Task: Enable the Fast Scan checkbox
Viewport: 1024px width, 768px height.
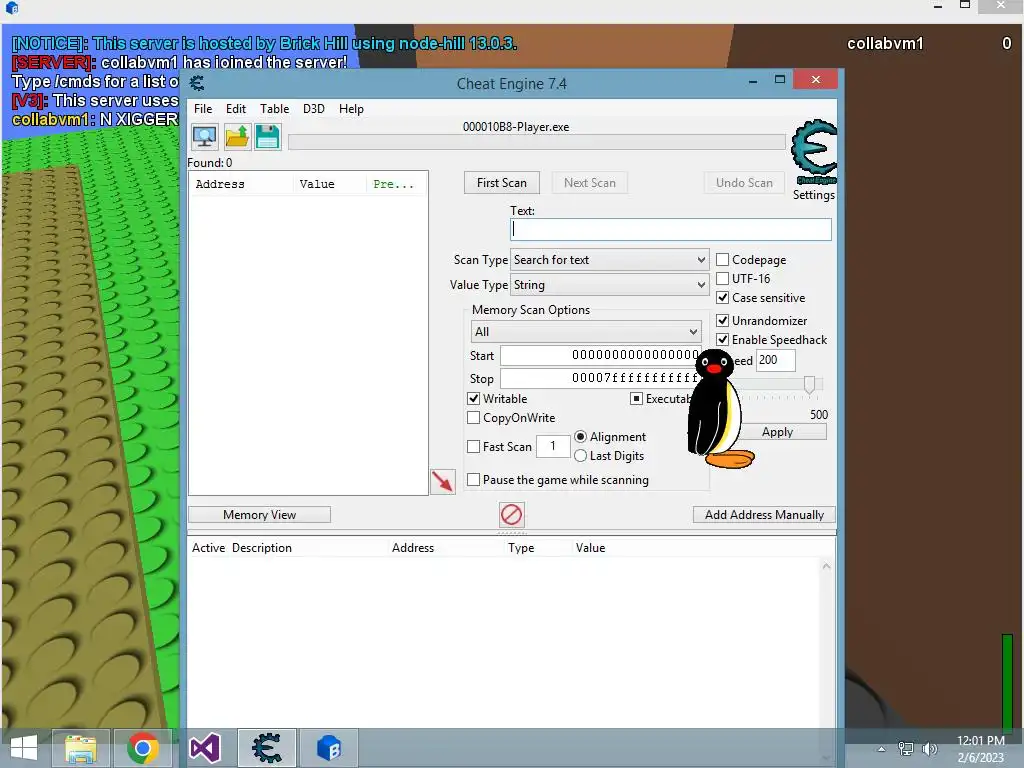Action: [x=473, y=447]
